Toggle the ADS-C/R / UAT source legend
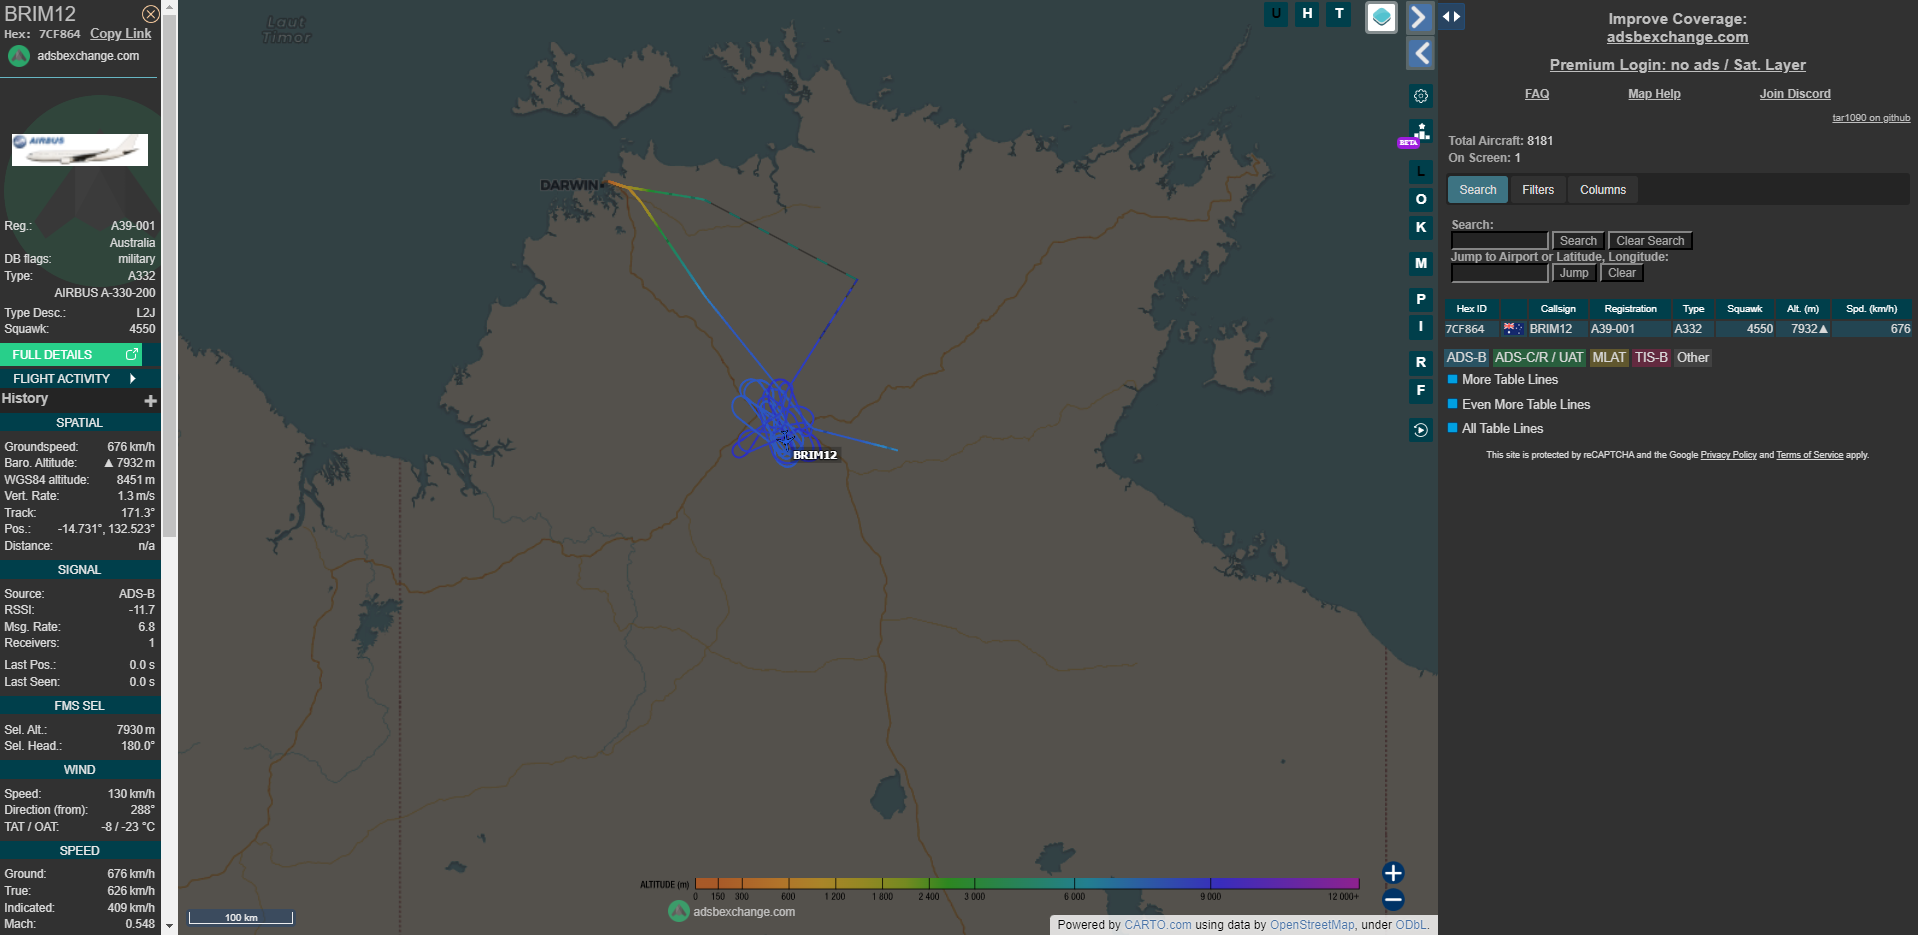This screenshot has width=1918, height=935. pos(1539,358)
